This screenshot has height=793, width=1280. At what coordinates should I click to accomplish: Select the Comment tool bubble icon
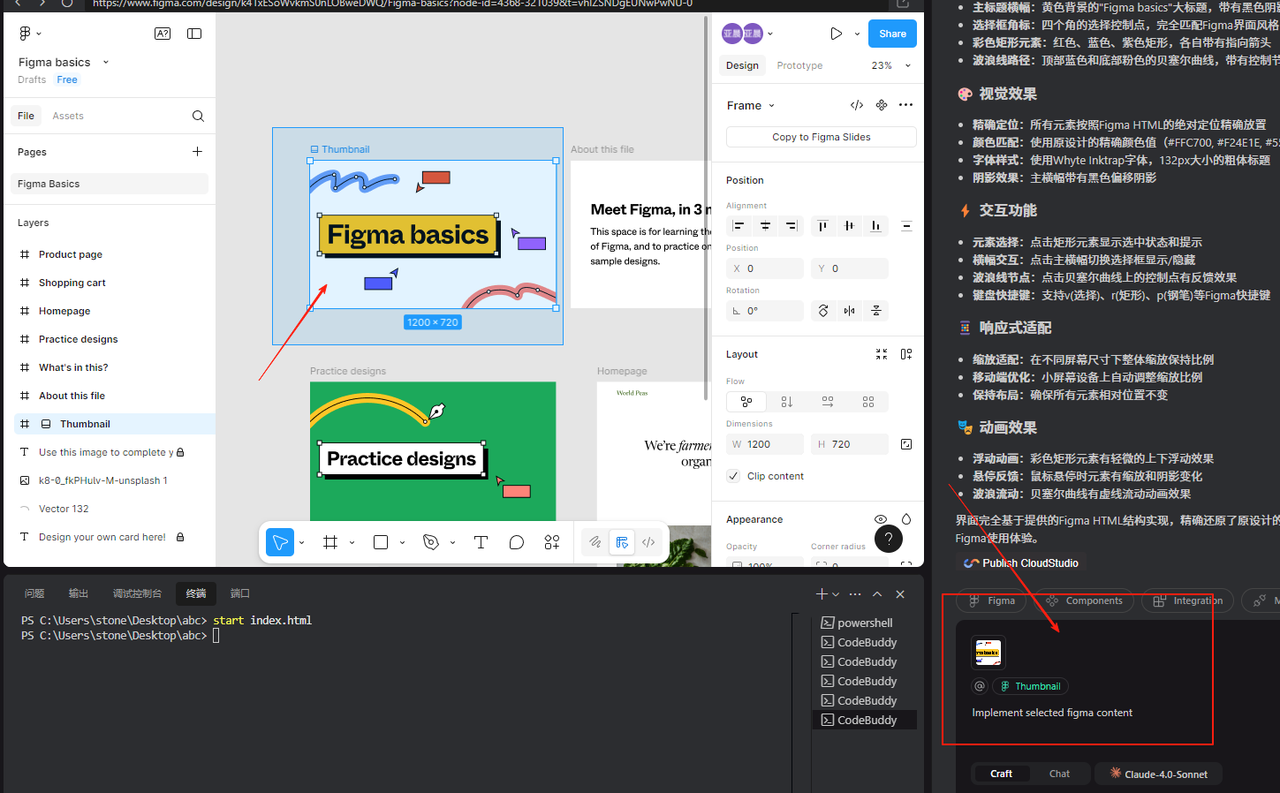516,542
